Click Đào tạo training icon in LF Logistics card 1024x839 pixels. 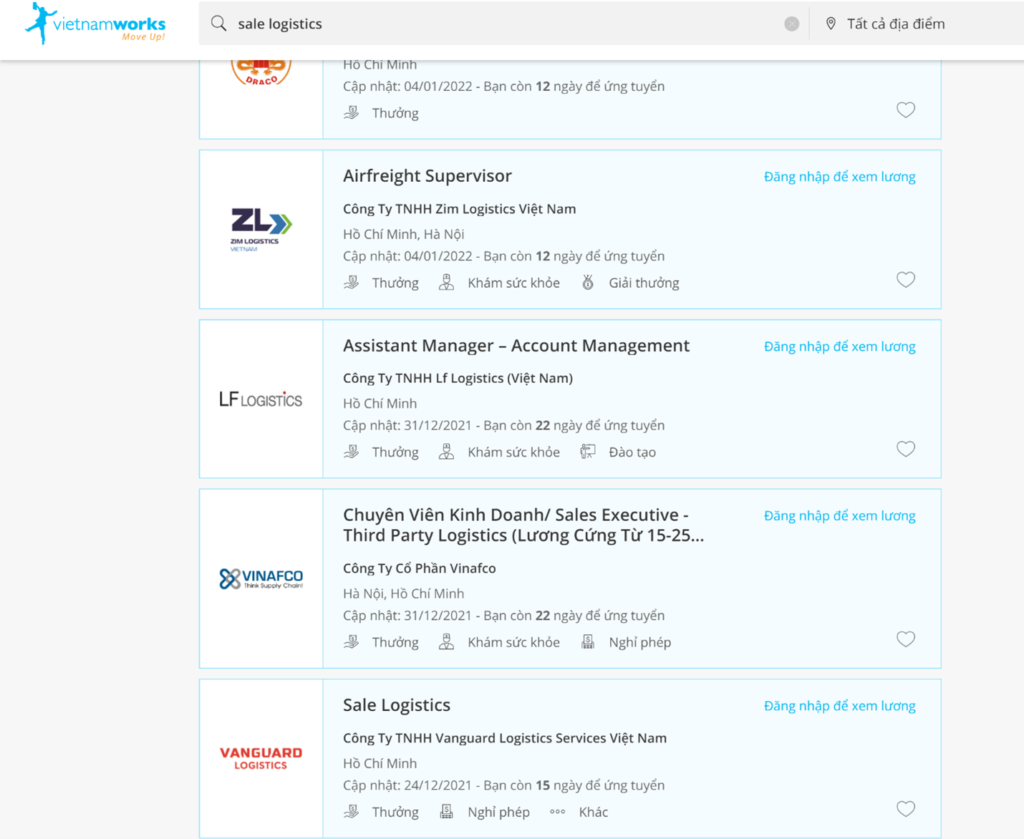click(x=588, y=451)
